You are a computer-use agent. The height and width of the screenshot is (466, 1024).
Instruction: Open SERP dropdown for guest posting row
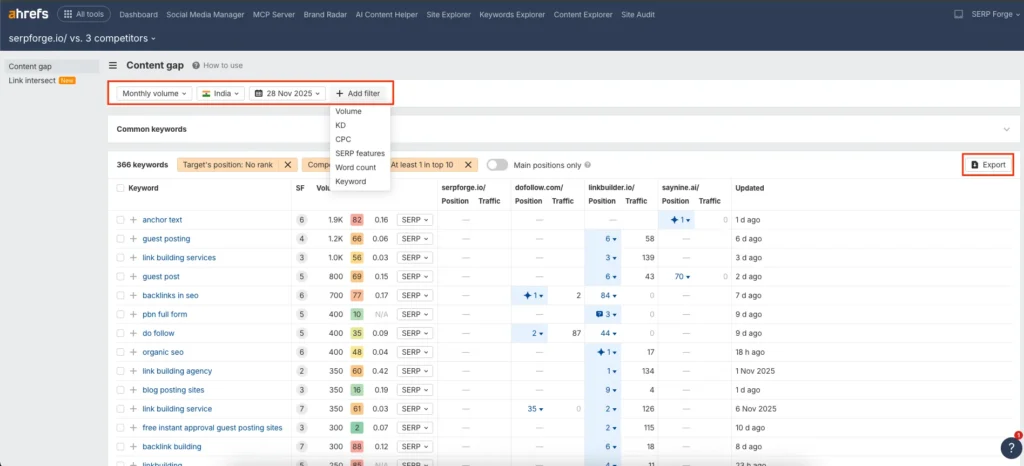pyautogui.click(x=415, y=239)
